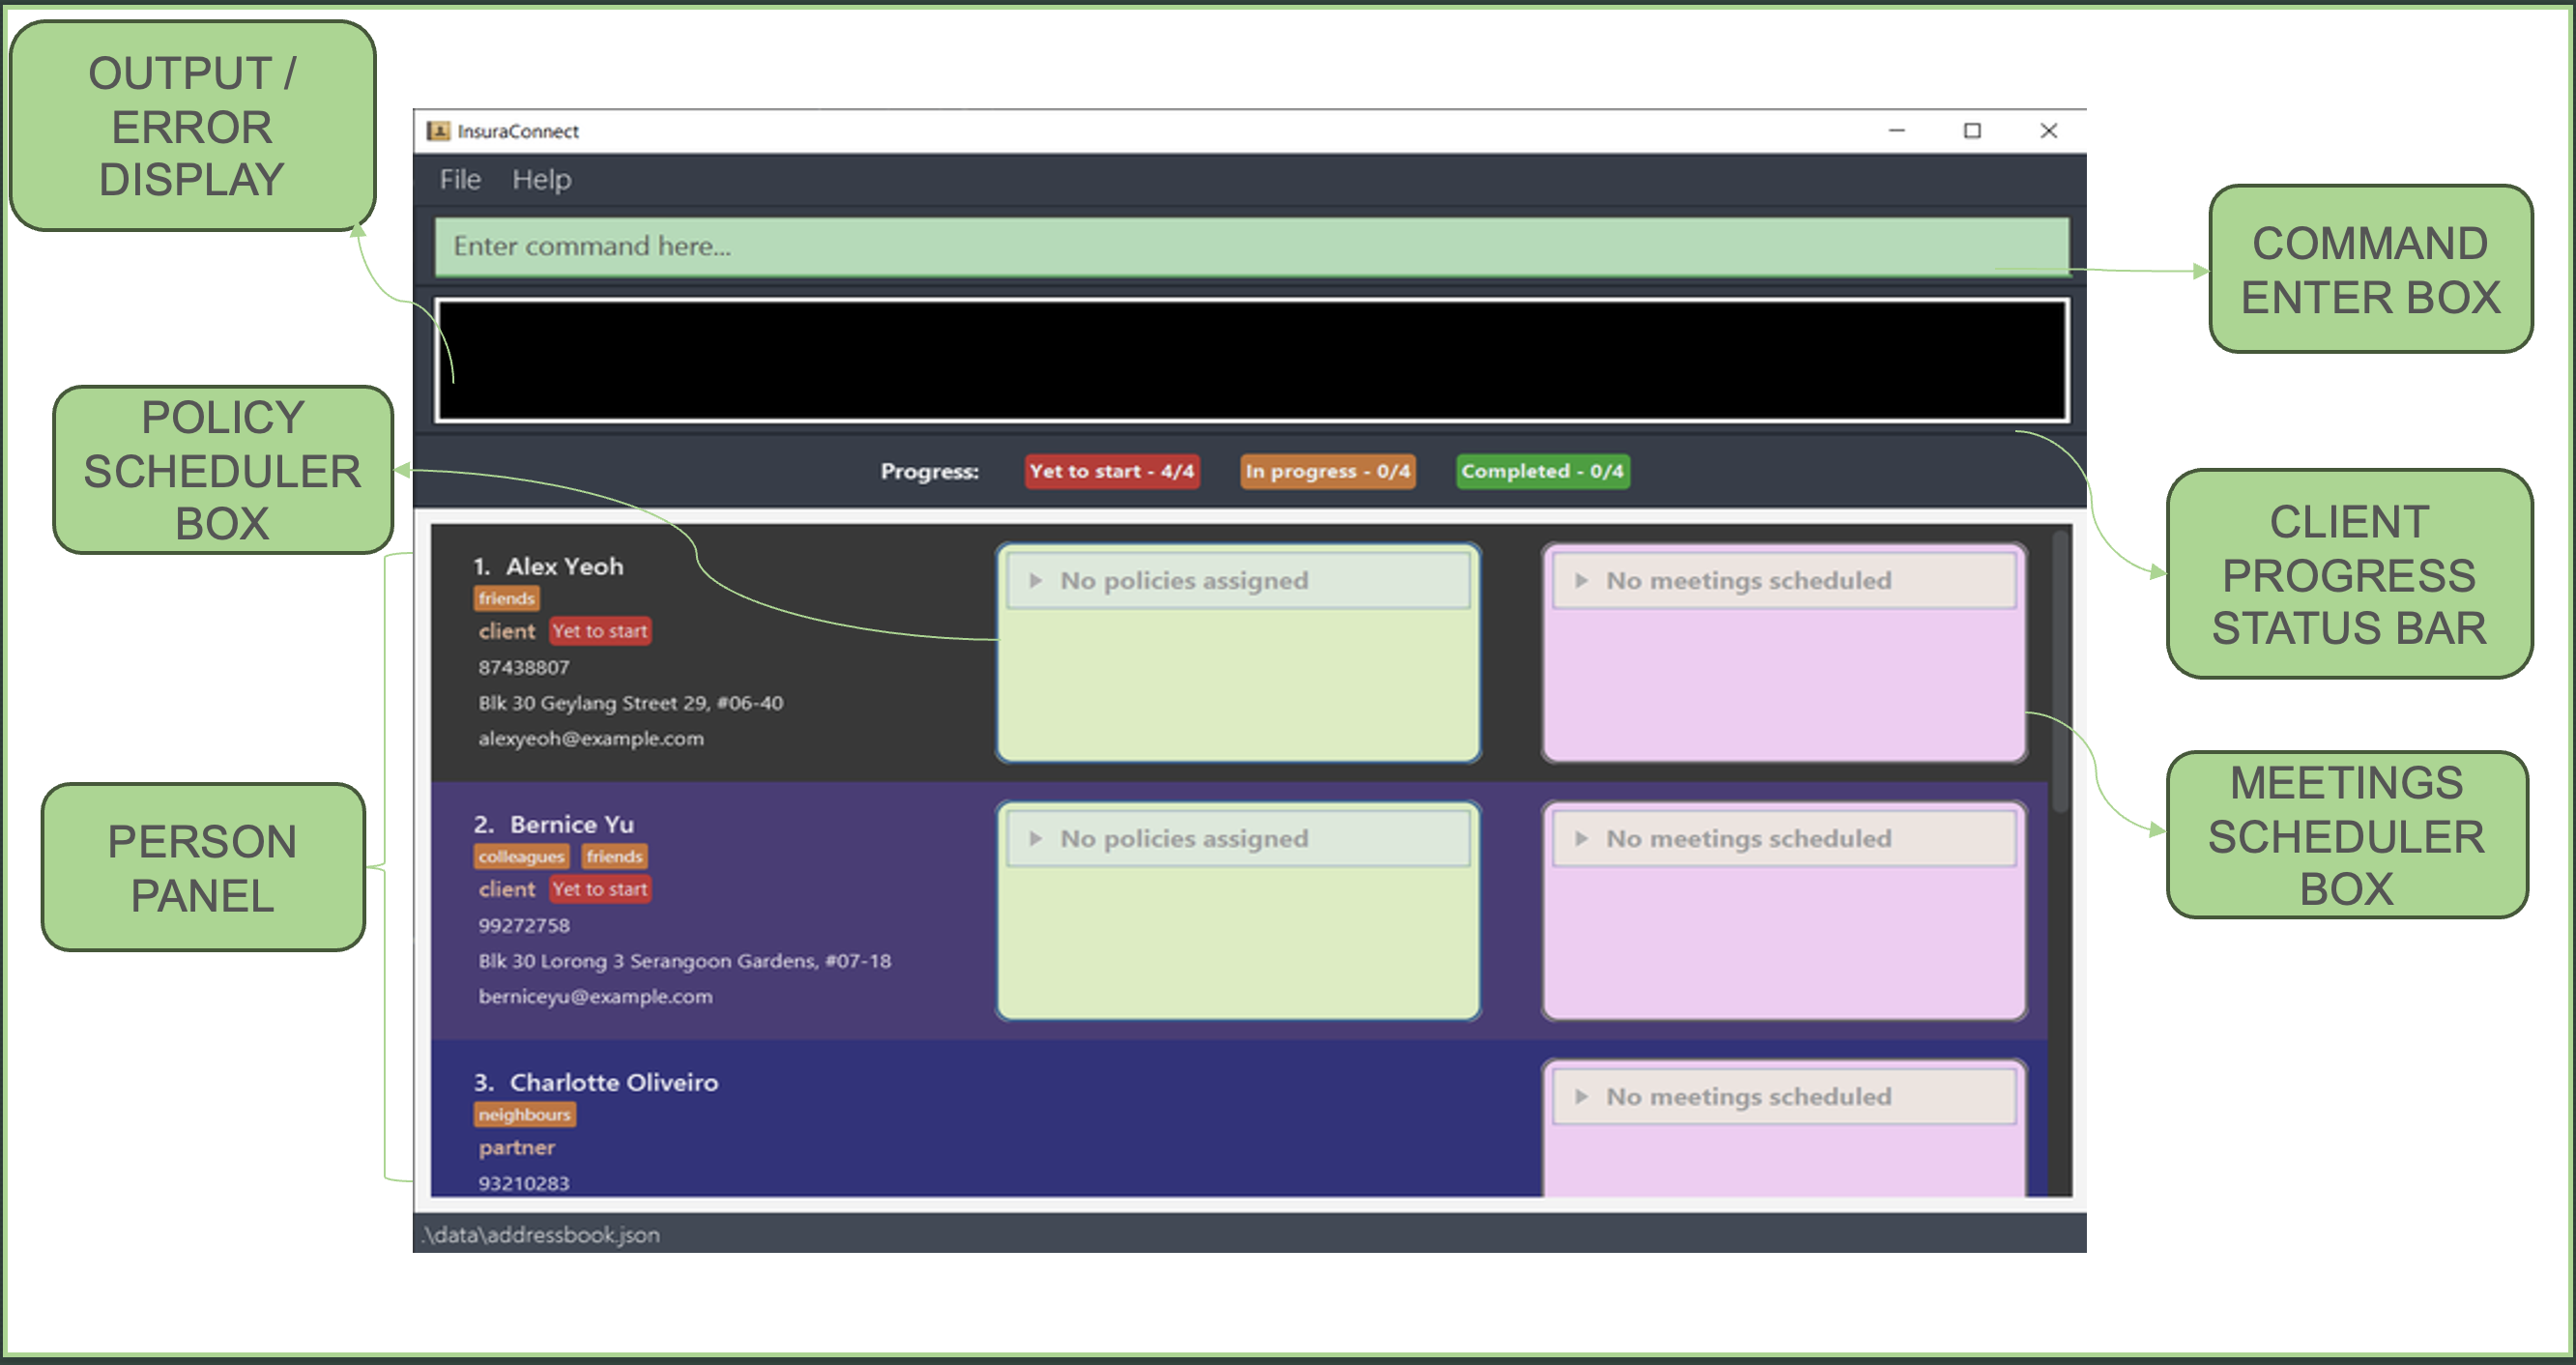This screenshot has width=2576, height=1365.
Task: Open the Help menu
Action: tap(542, 180)
